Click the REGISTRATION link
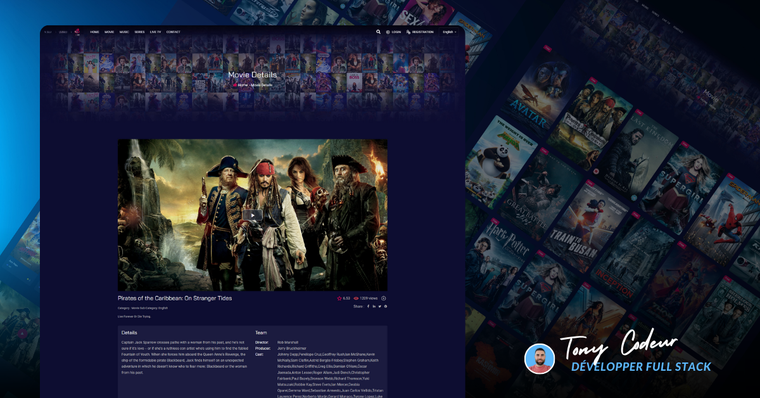 coord(420,32)
